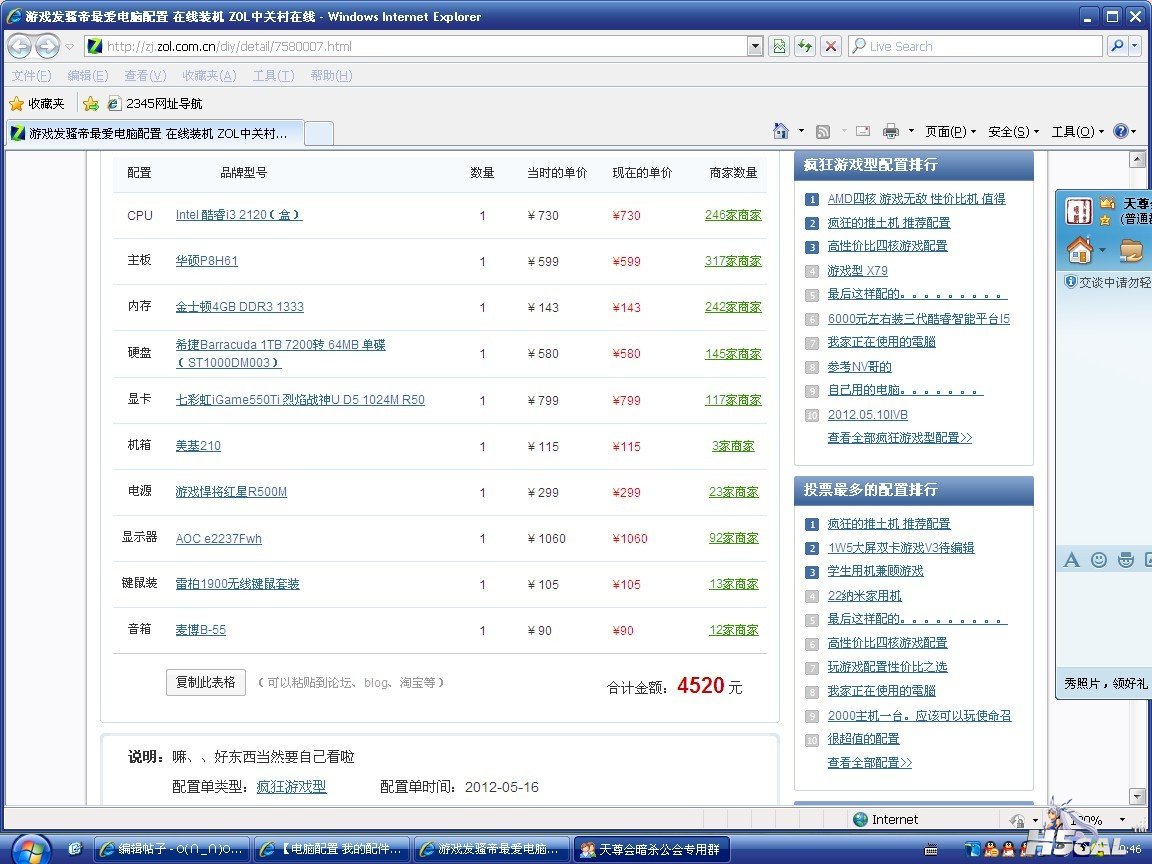Open the 收藏夹(A) menu

point(209,76)
